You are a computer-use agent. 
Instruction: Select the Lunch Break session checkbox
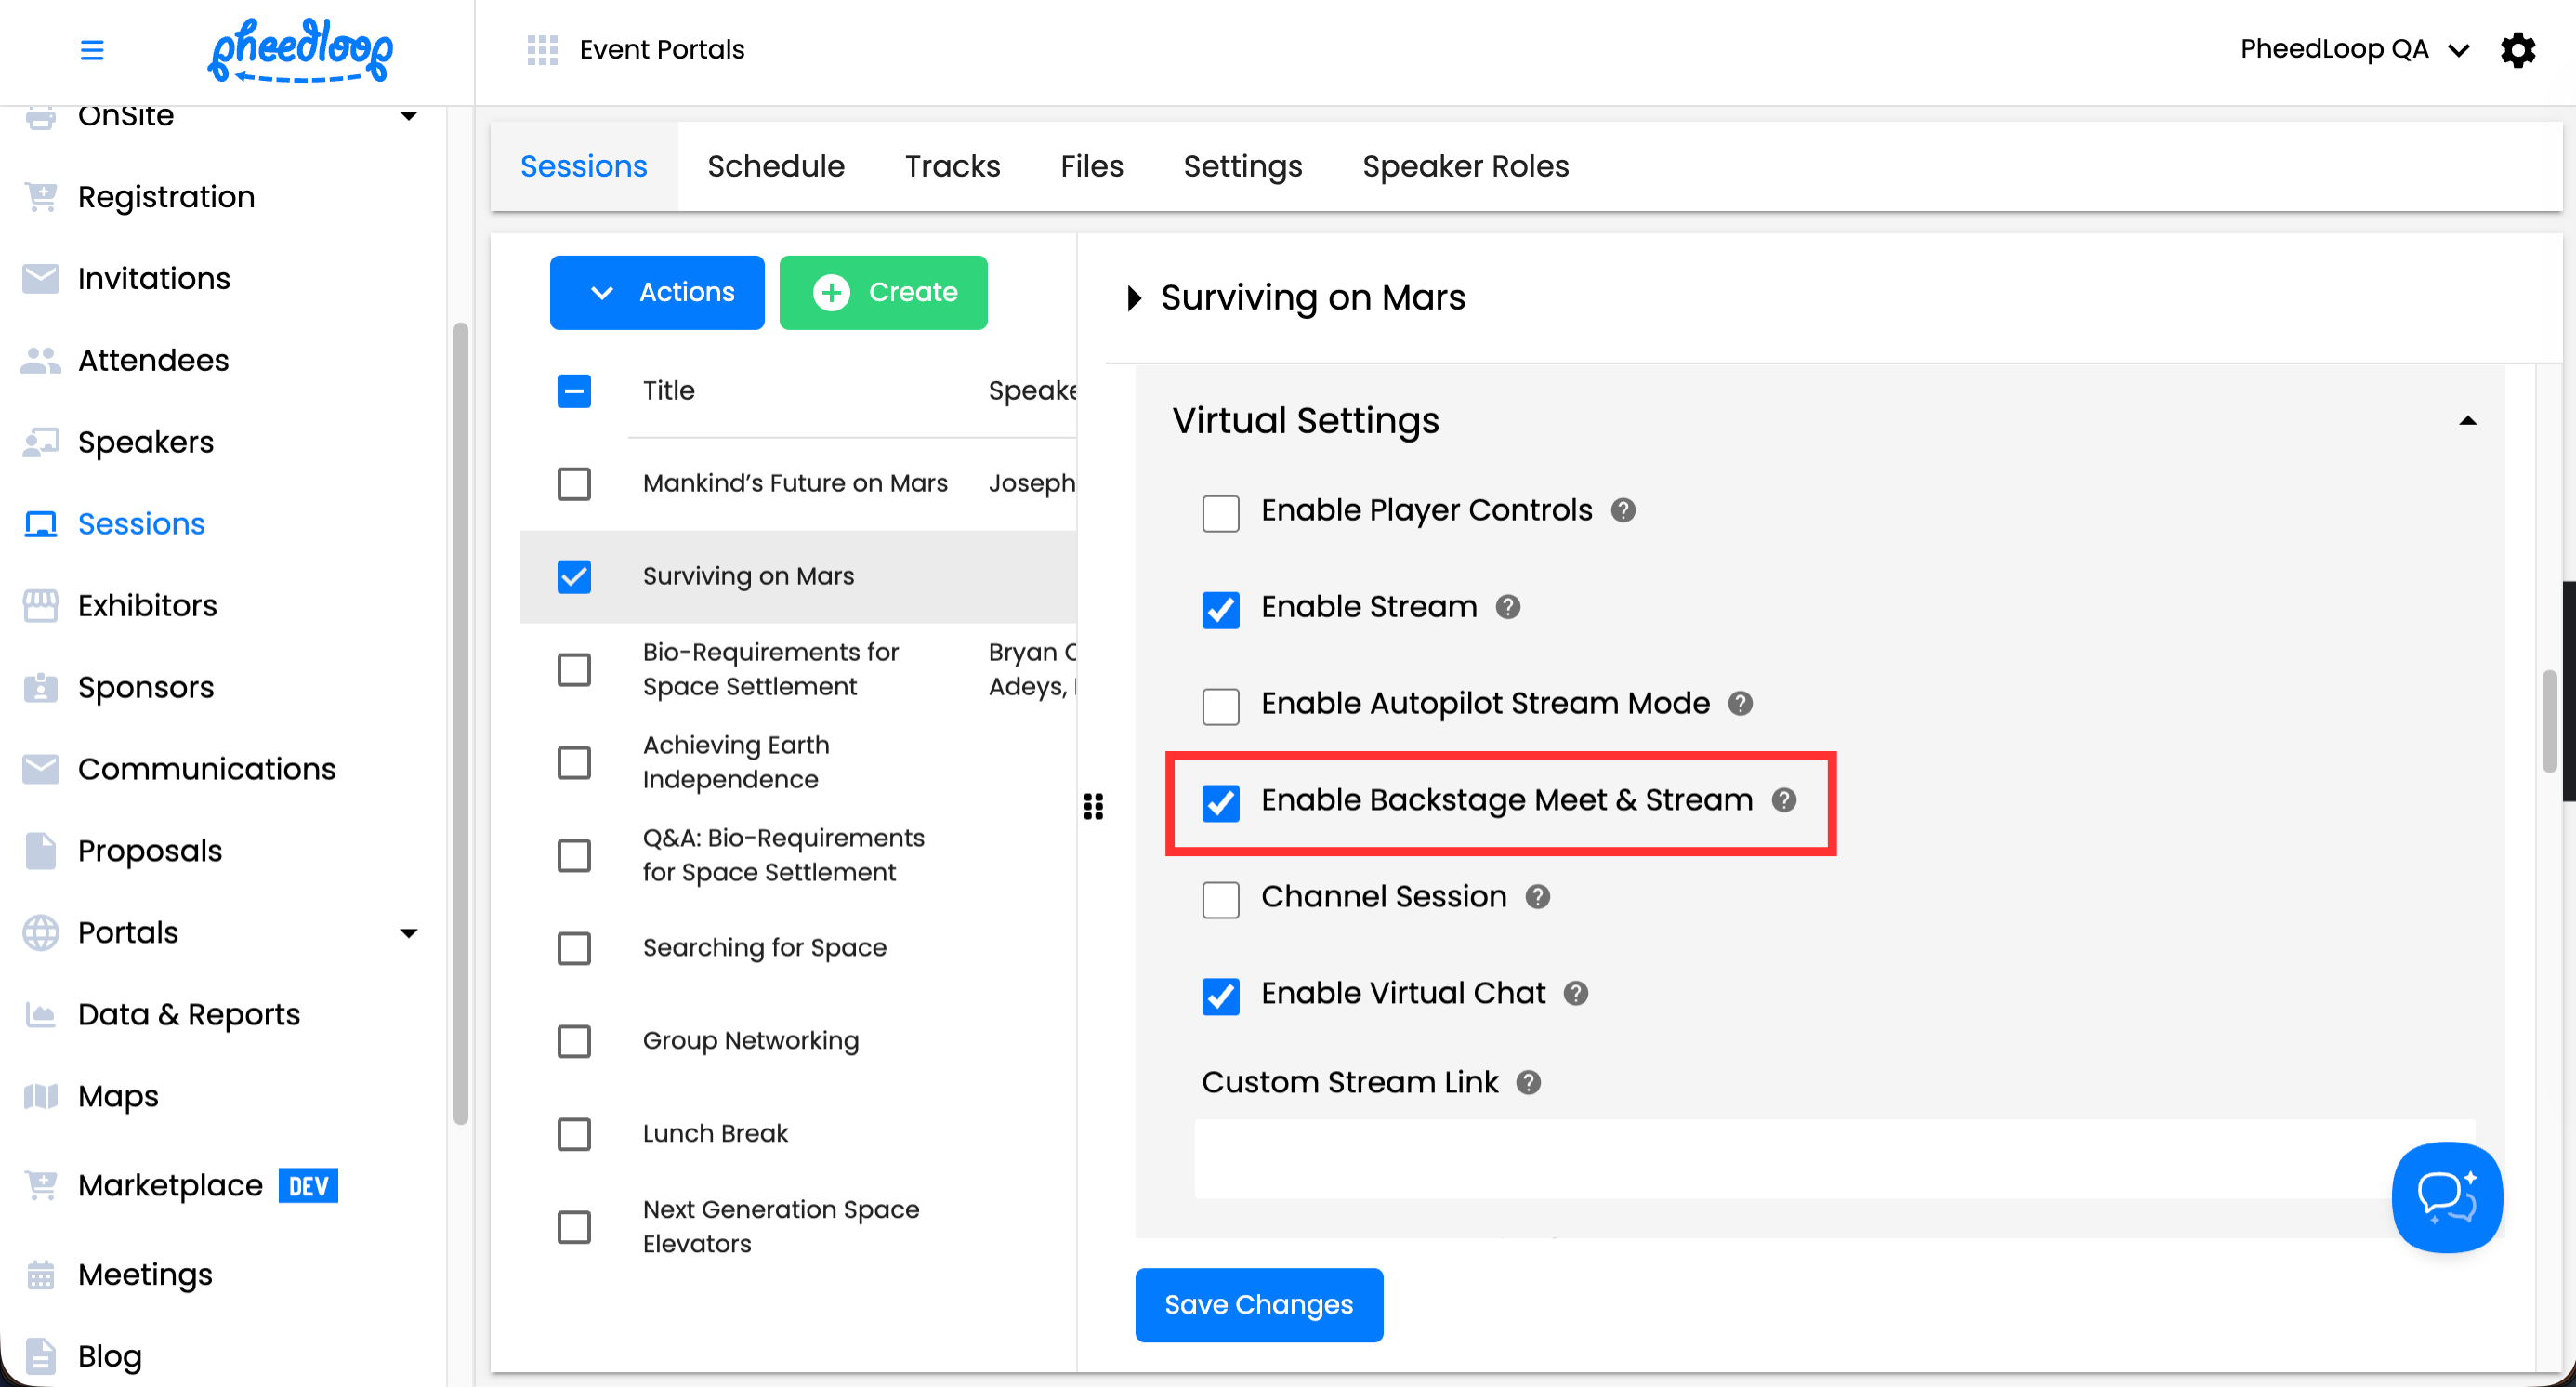pos(574,1134)
